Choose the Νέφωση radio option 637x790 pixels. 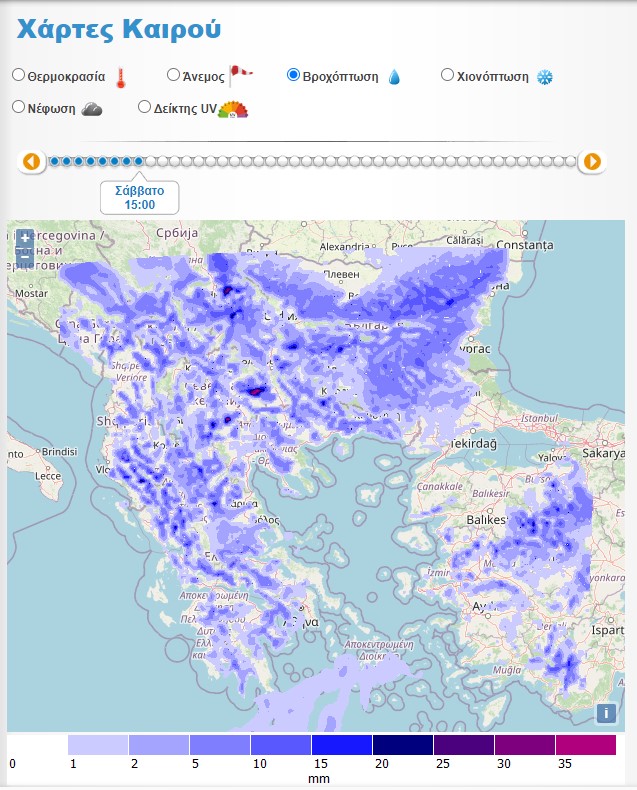[18, 106]
